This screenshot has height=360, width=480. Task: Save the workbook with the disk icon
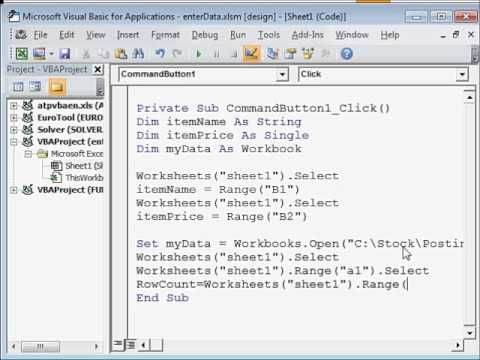[65, 54]
